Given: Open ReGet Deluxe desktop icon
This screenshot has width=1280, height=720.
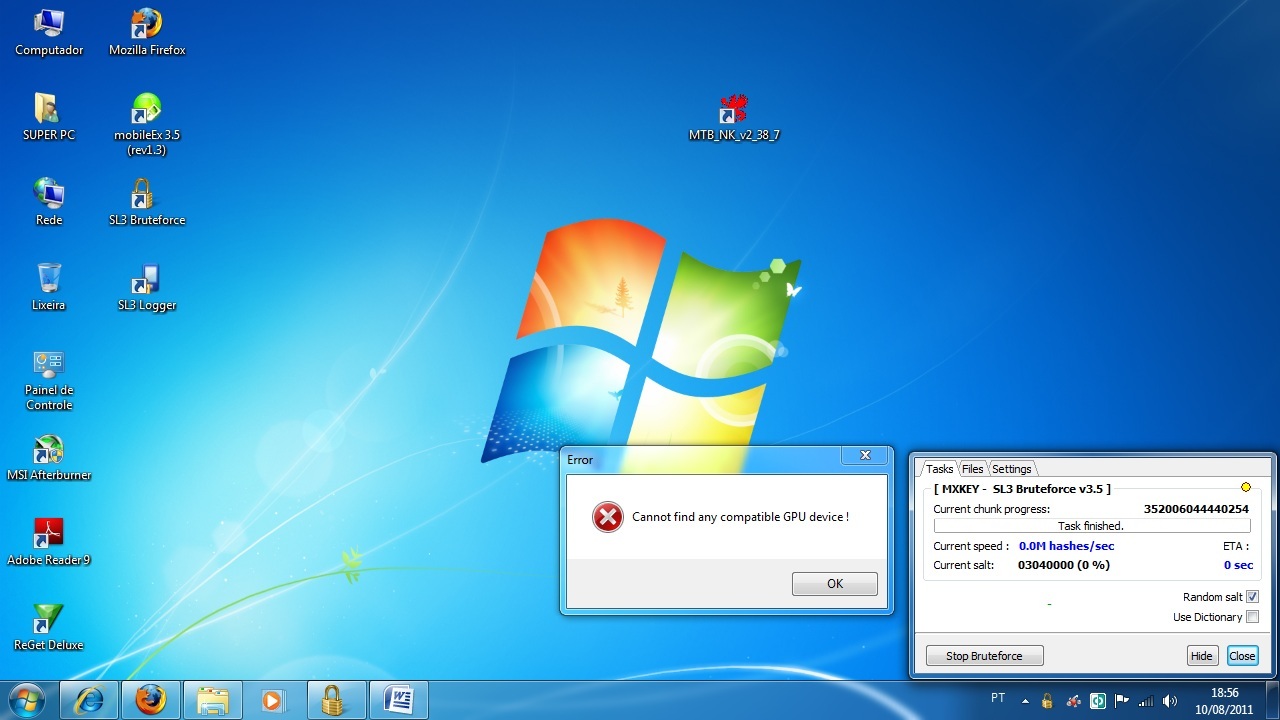Looking at the screenshot, I should tap(48, 620).
